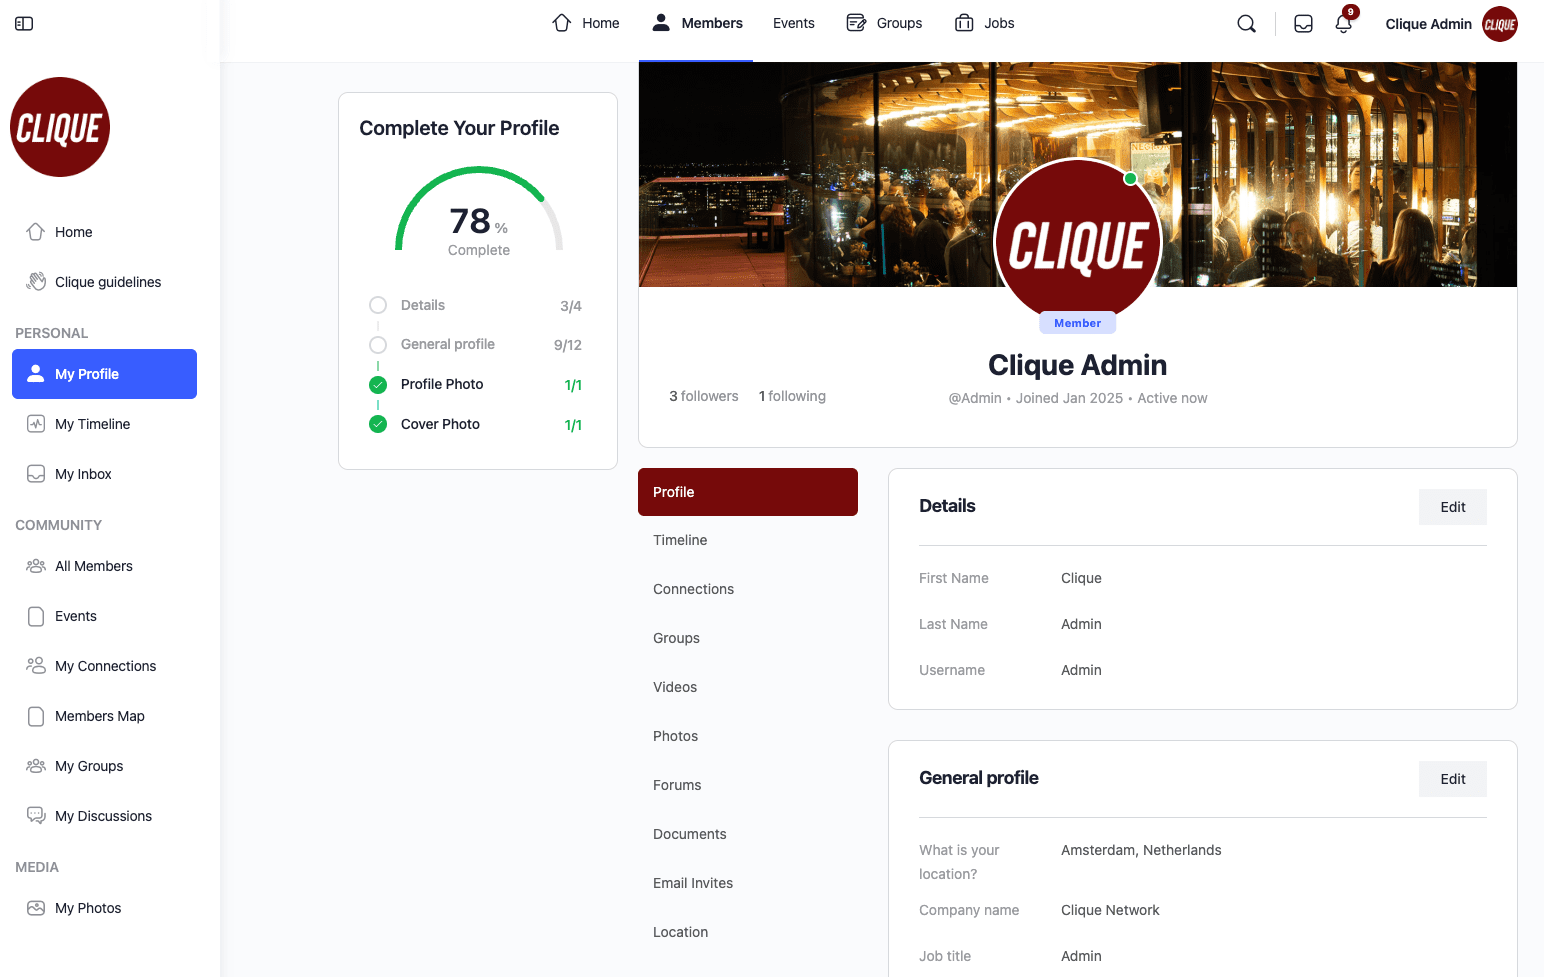Open the 3 followers link
This screenshot has width=1544, height=977.
coord(703,396)
